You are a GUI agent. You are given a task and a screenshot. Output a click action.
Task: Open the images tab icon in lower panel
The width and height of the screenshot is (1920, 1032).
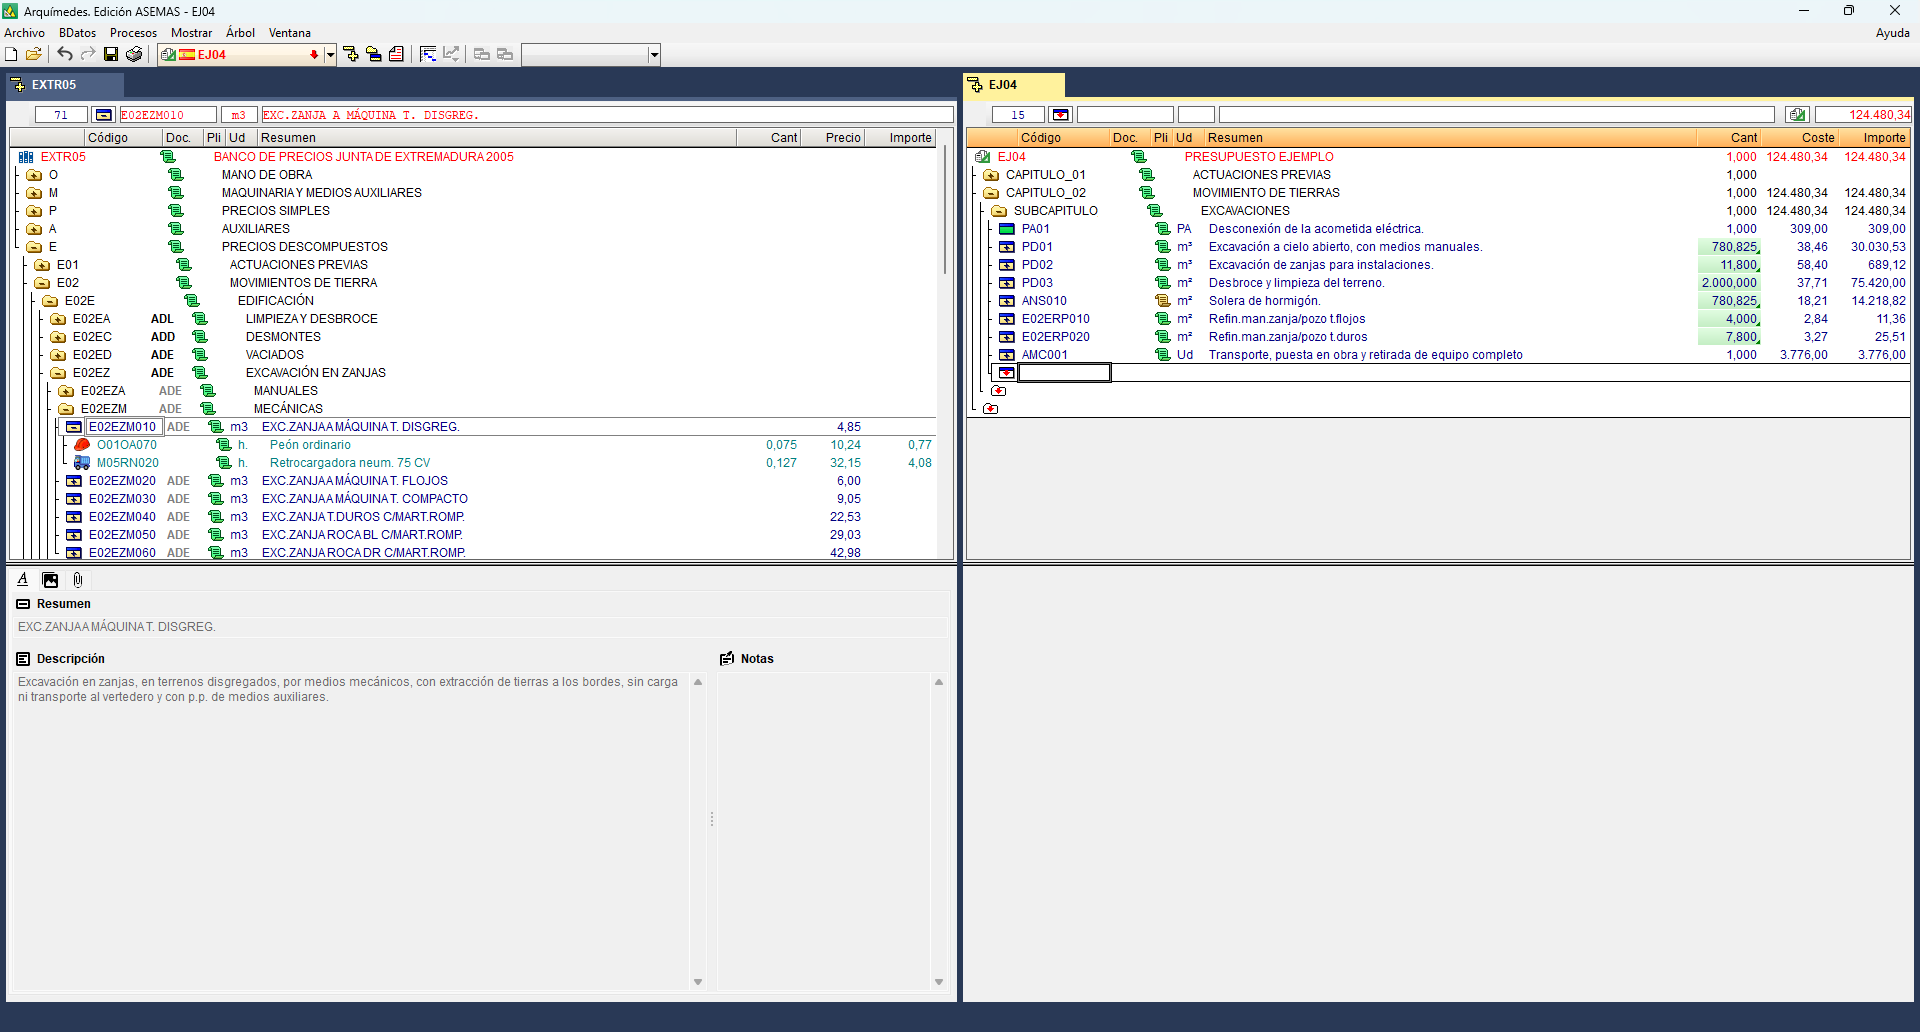50,580
